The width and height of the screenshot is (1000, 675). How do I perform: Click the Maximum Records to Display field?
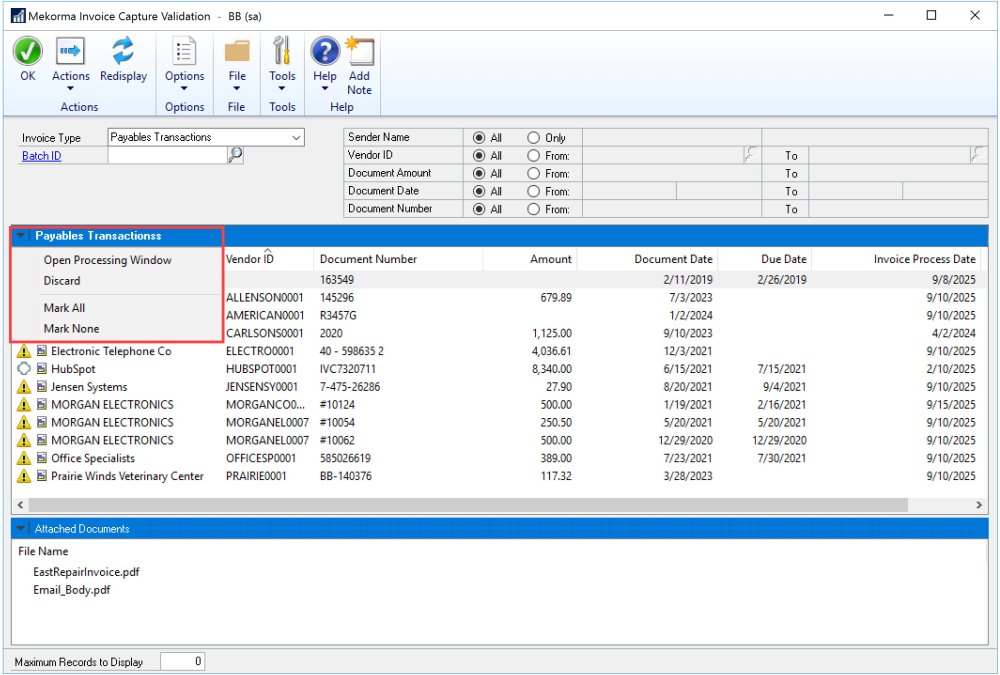tap(183, 661)
